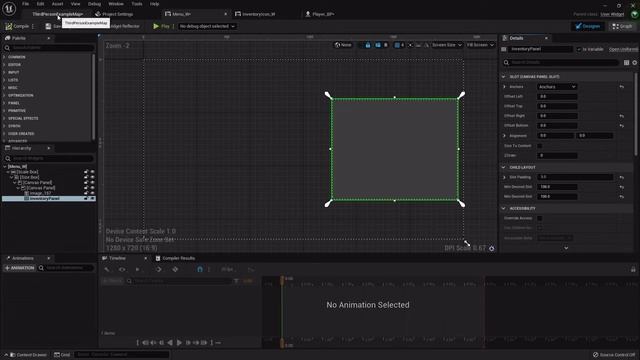Collapse Slot (Canvas Panel Slot) section
Viewport: 640px width, 360px height.
(x=504, y=77)
